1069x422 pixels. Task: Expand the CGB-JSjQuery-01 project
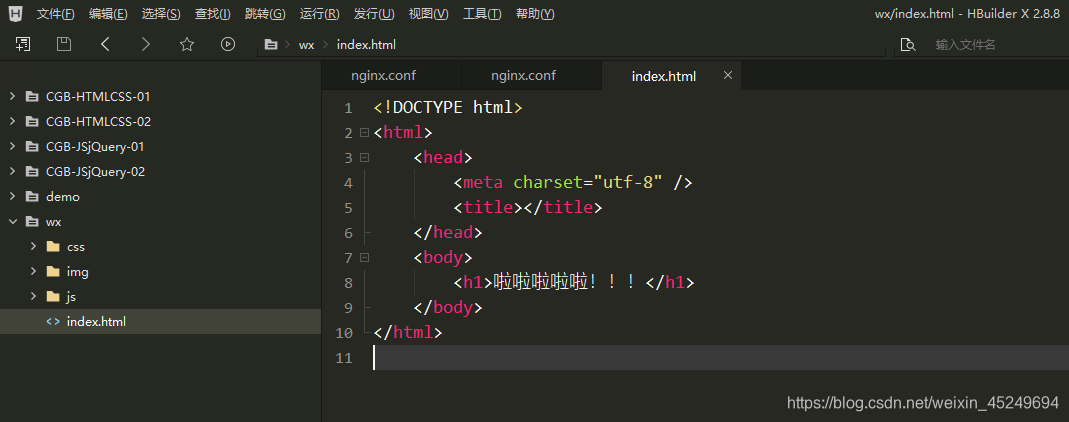pos(12,147)
